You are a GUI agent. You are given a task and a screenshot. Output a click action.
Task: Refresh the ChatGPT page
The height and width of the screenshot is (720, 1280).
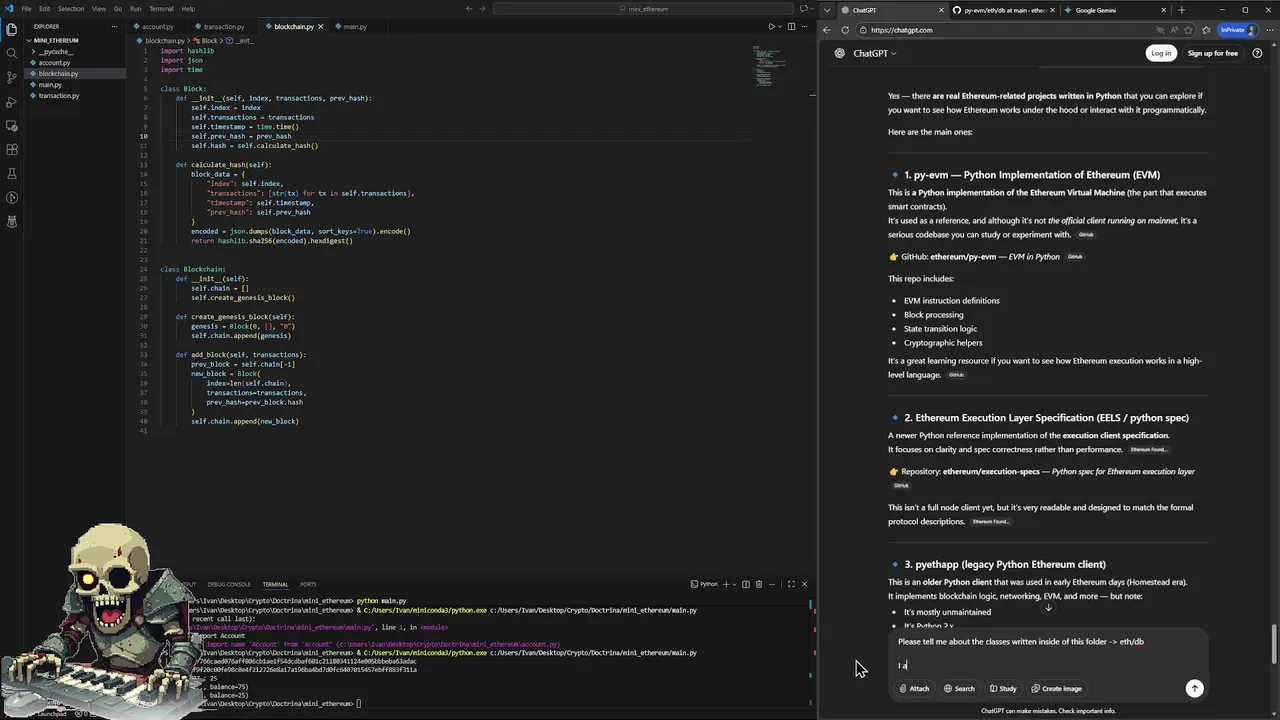845,30
